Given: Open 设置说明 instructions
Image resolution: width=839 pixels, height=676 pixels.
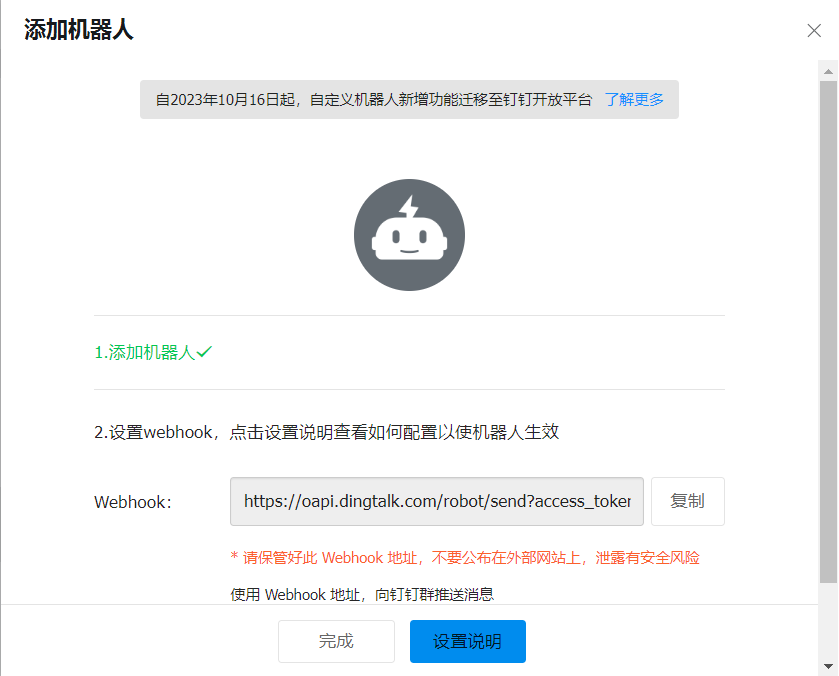Looking at the screenshot, I should [468, 641].
